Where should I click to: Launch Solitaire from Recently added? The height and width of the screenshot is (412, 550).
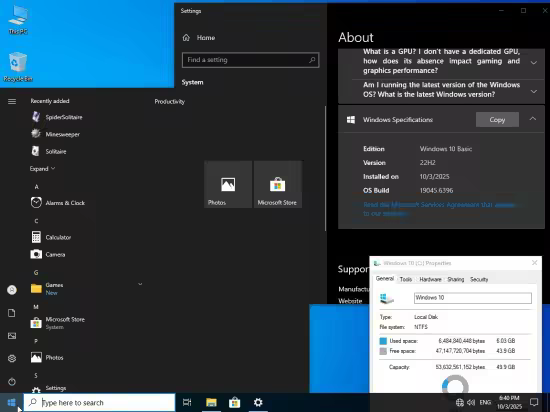(49, 151)
